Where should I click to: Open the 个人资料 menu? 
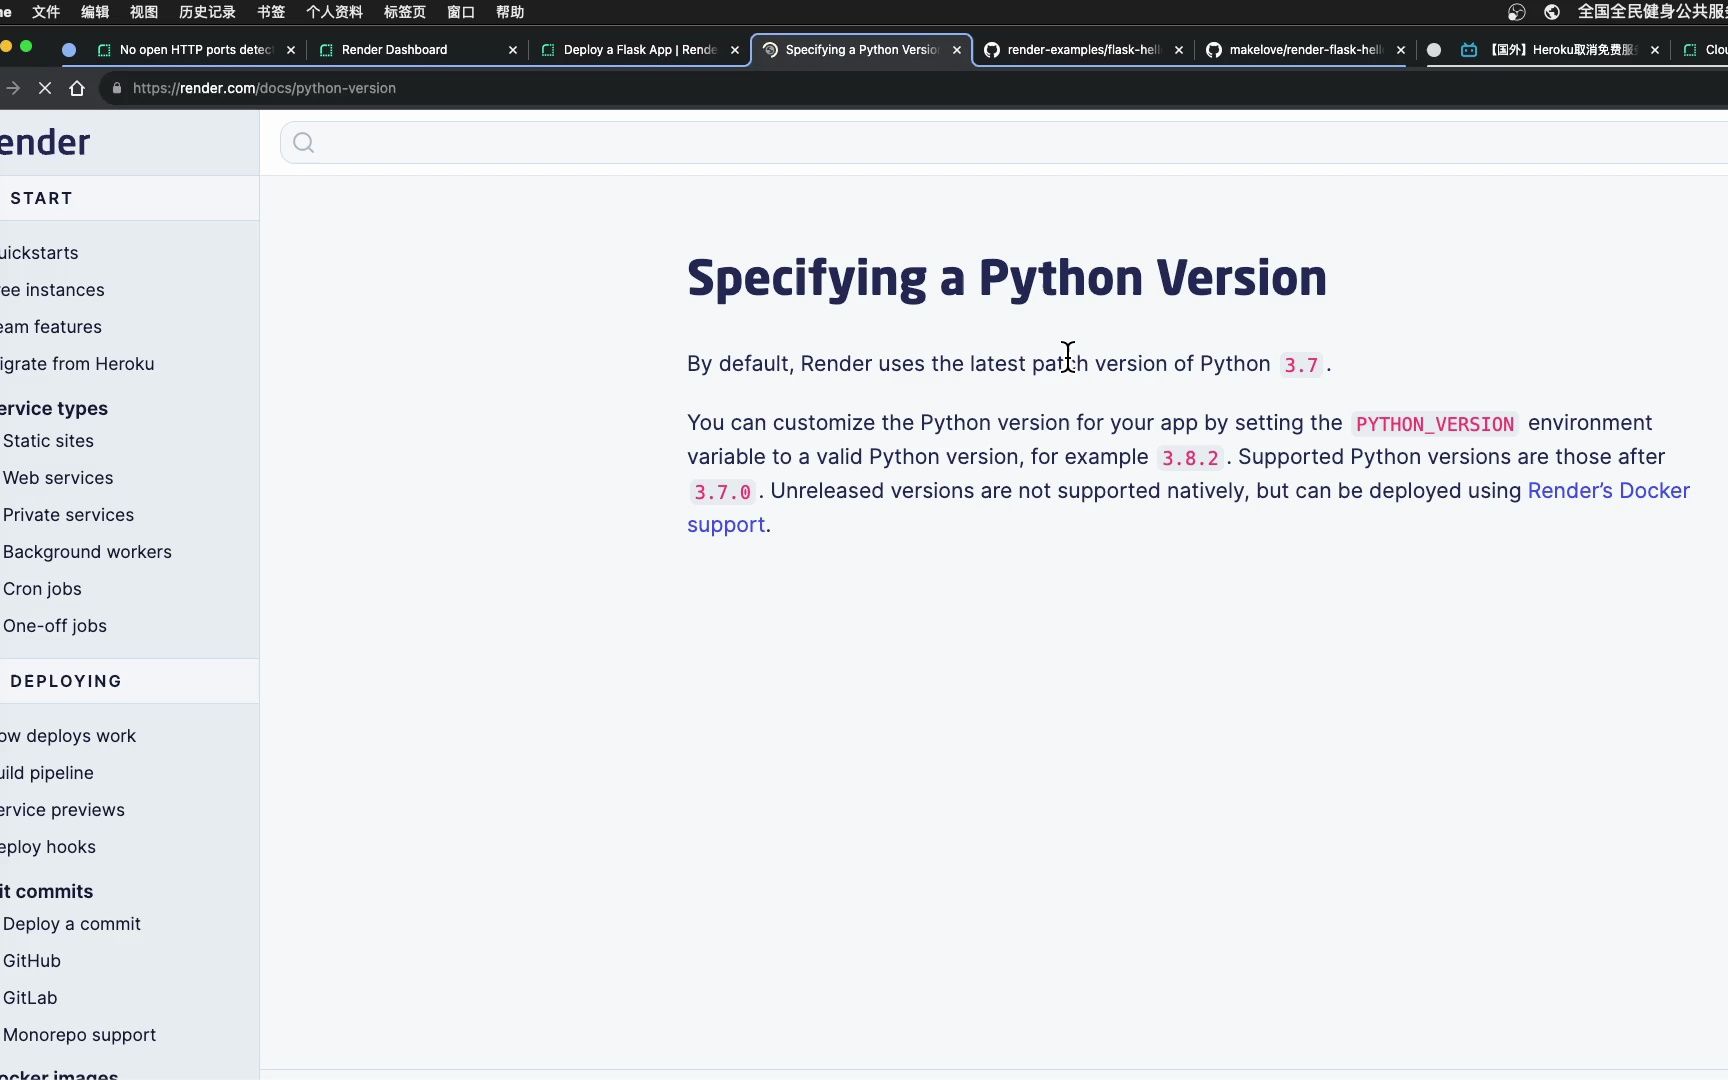pos(334,12)
